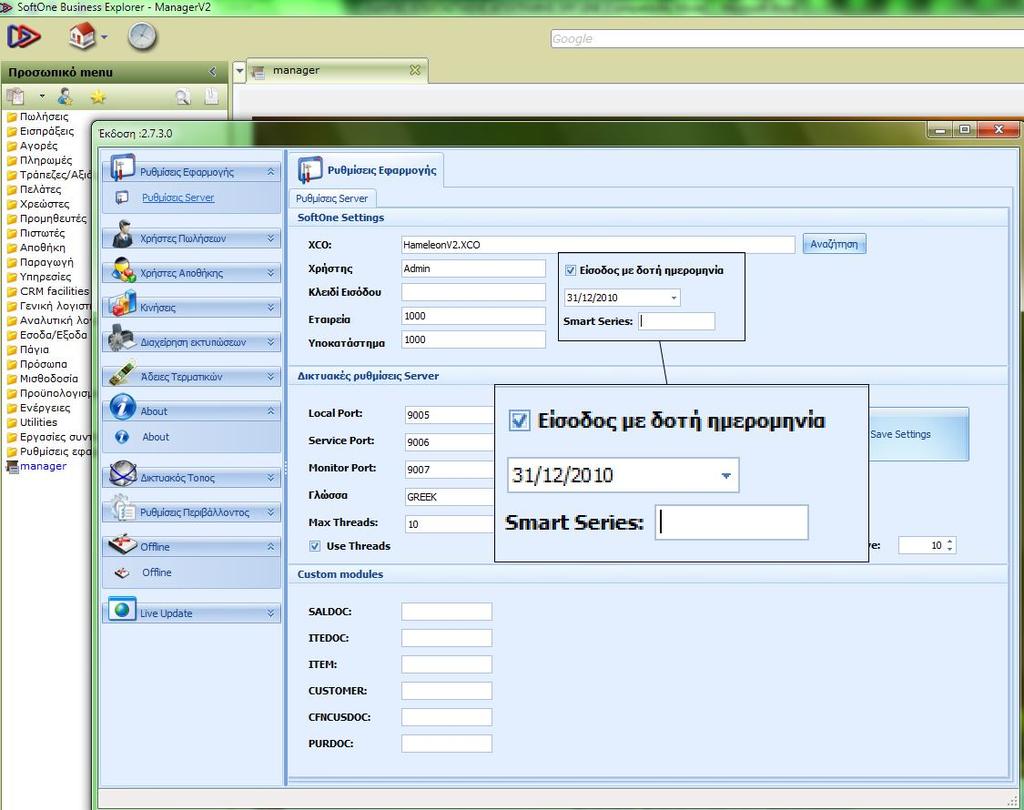Click the CUSTOMER custom module field
This screenshot has width=1024, height=810.
(x=447, y=691)
